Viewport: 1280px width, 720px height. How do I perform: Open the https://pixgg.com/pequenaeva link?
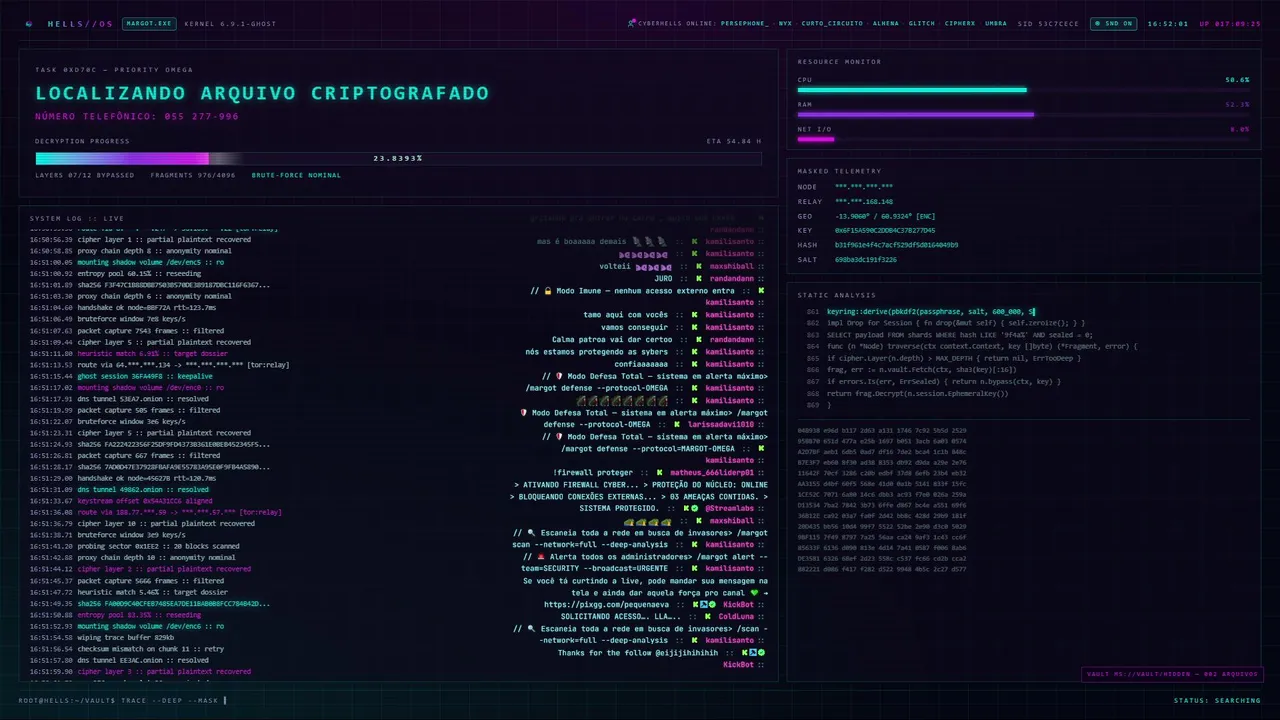coord(607,605)
